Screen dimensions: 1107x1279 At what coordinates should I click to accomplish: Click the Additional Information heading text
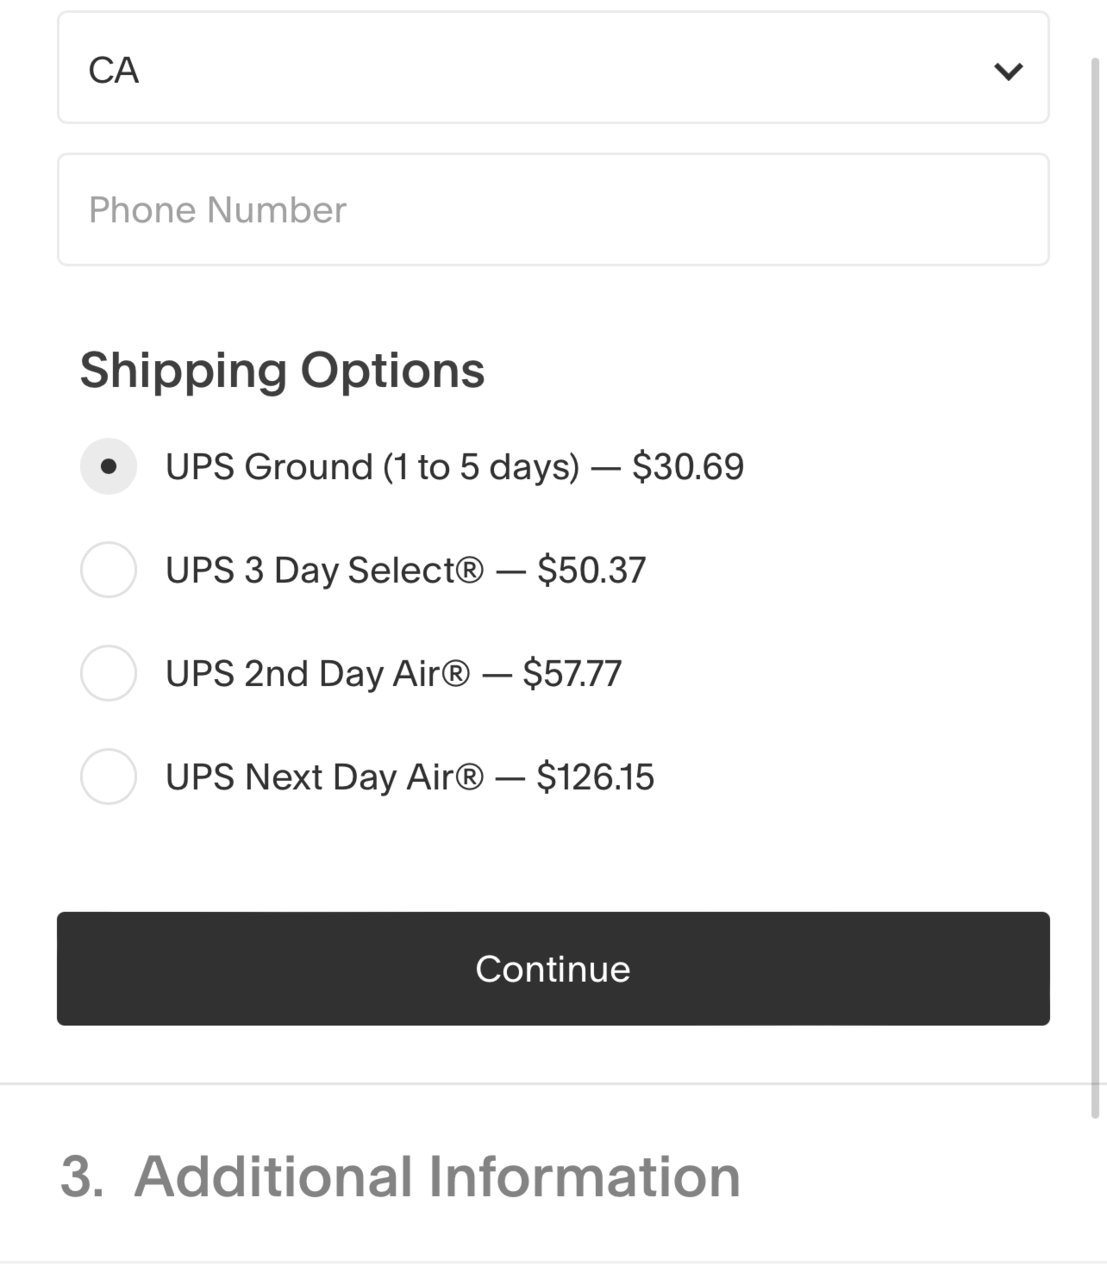click(x=438, y=1176)
